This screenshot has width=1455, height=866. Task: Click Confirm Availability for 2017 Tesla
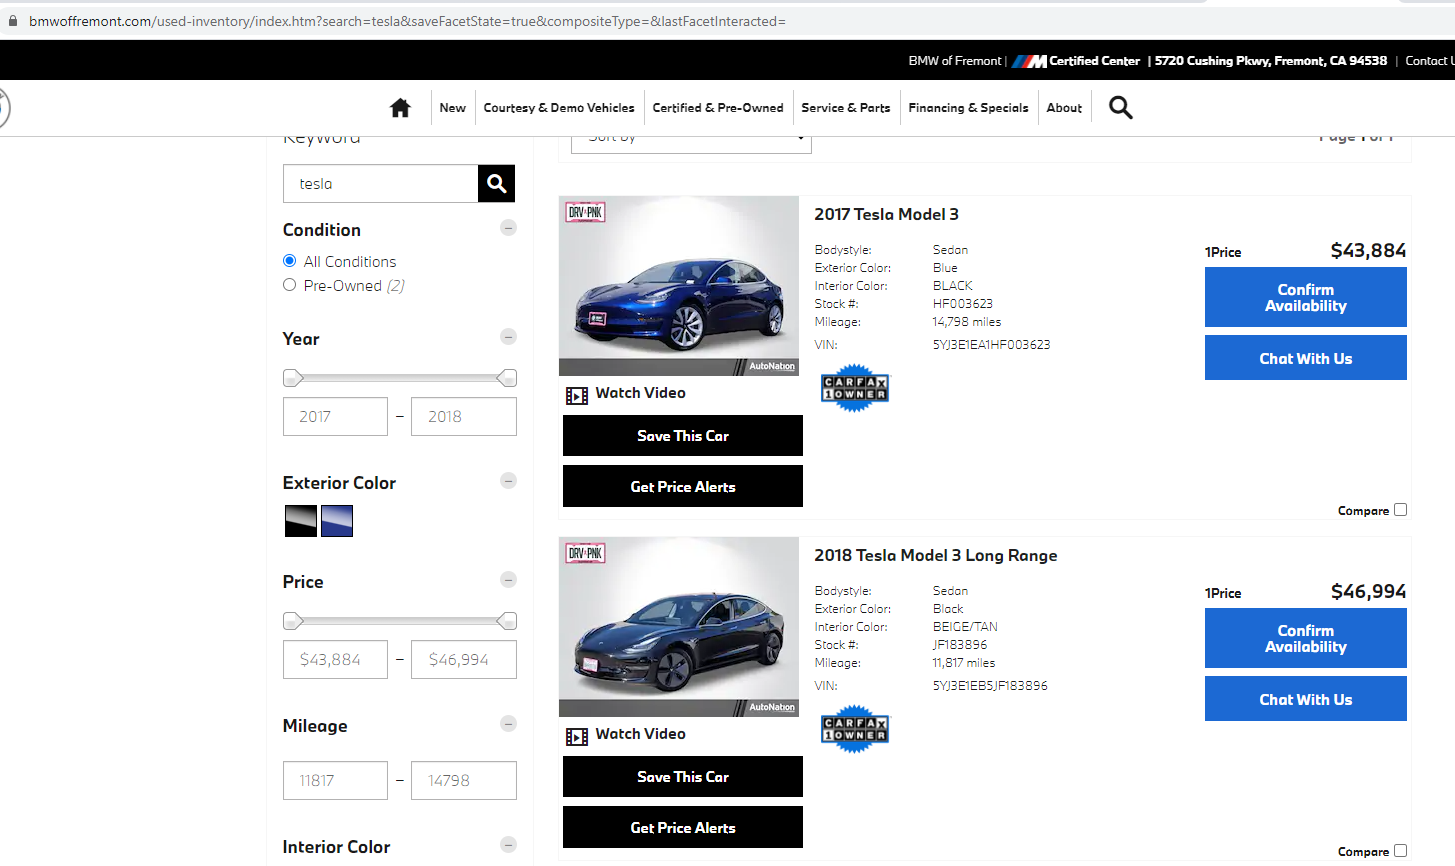pyautogui.click(x=1305, y=298)
